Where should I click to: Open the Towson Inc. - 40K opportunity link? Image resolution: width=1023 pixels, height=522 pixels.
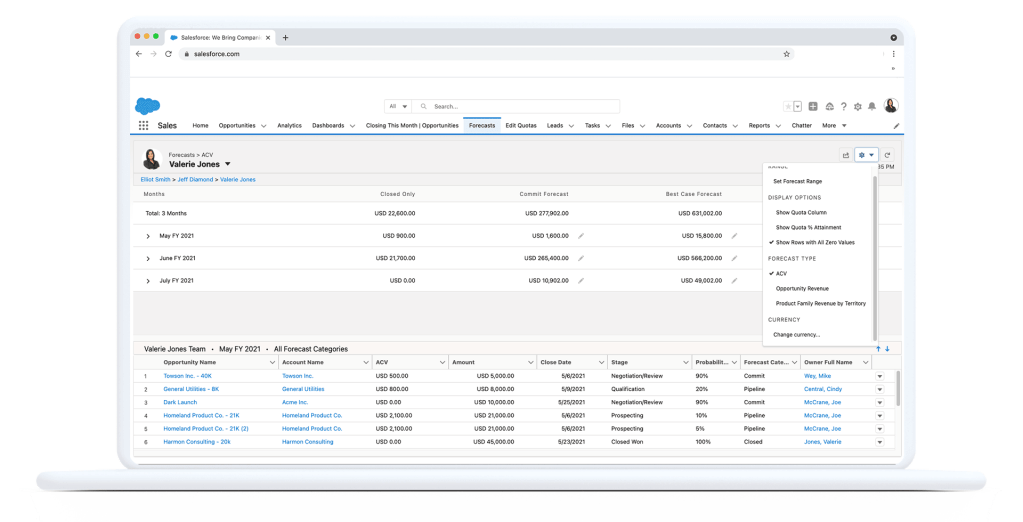click(x=187, y=376)
